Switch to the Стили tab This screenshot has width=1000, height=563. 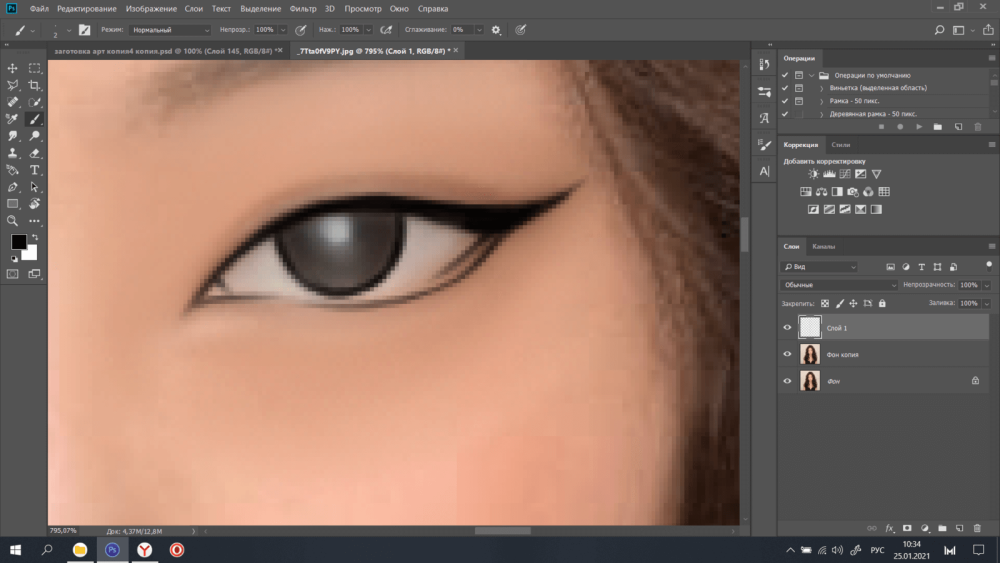coord(841,145)
